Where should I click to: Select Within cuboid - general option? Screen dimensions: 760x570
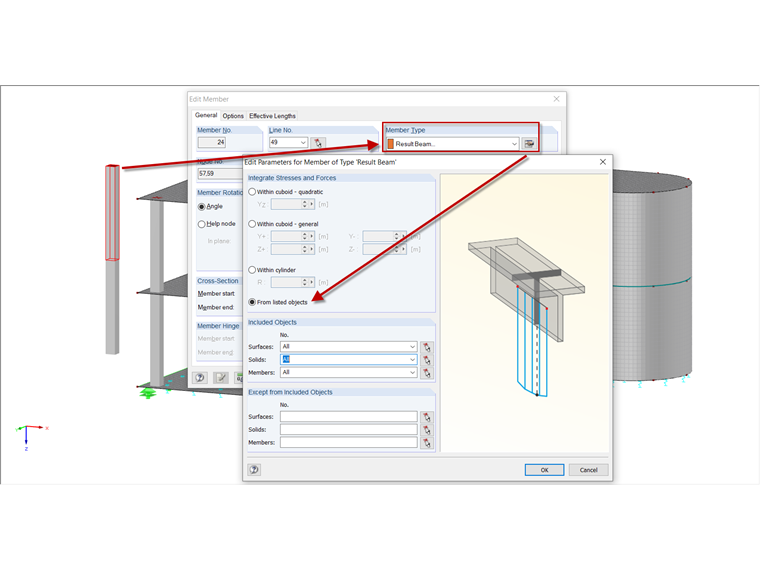click(x=252, y=224)
